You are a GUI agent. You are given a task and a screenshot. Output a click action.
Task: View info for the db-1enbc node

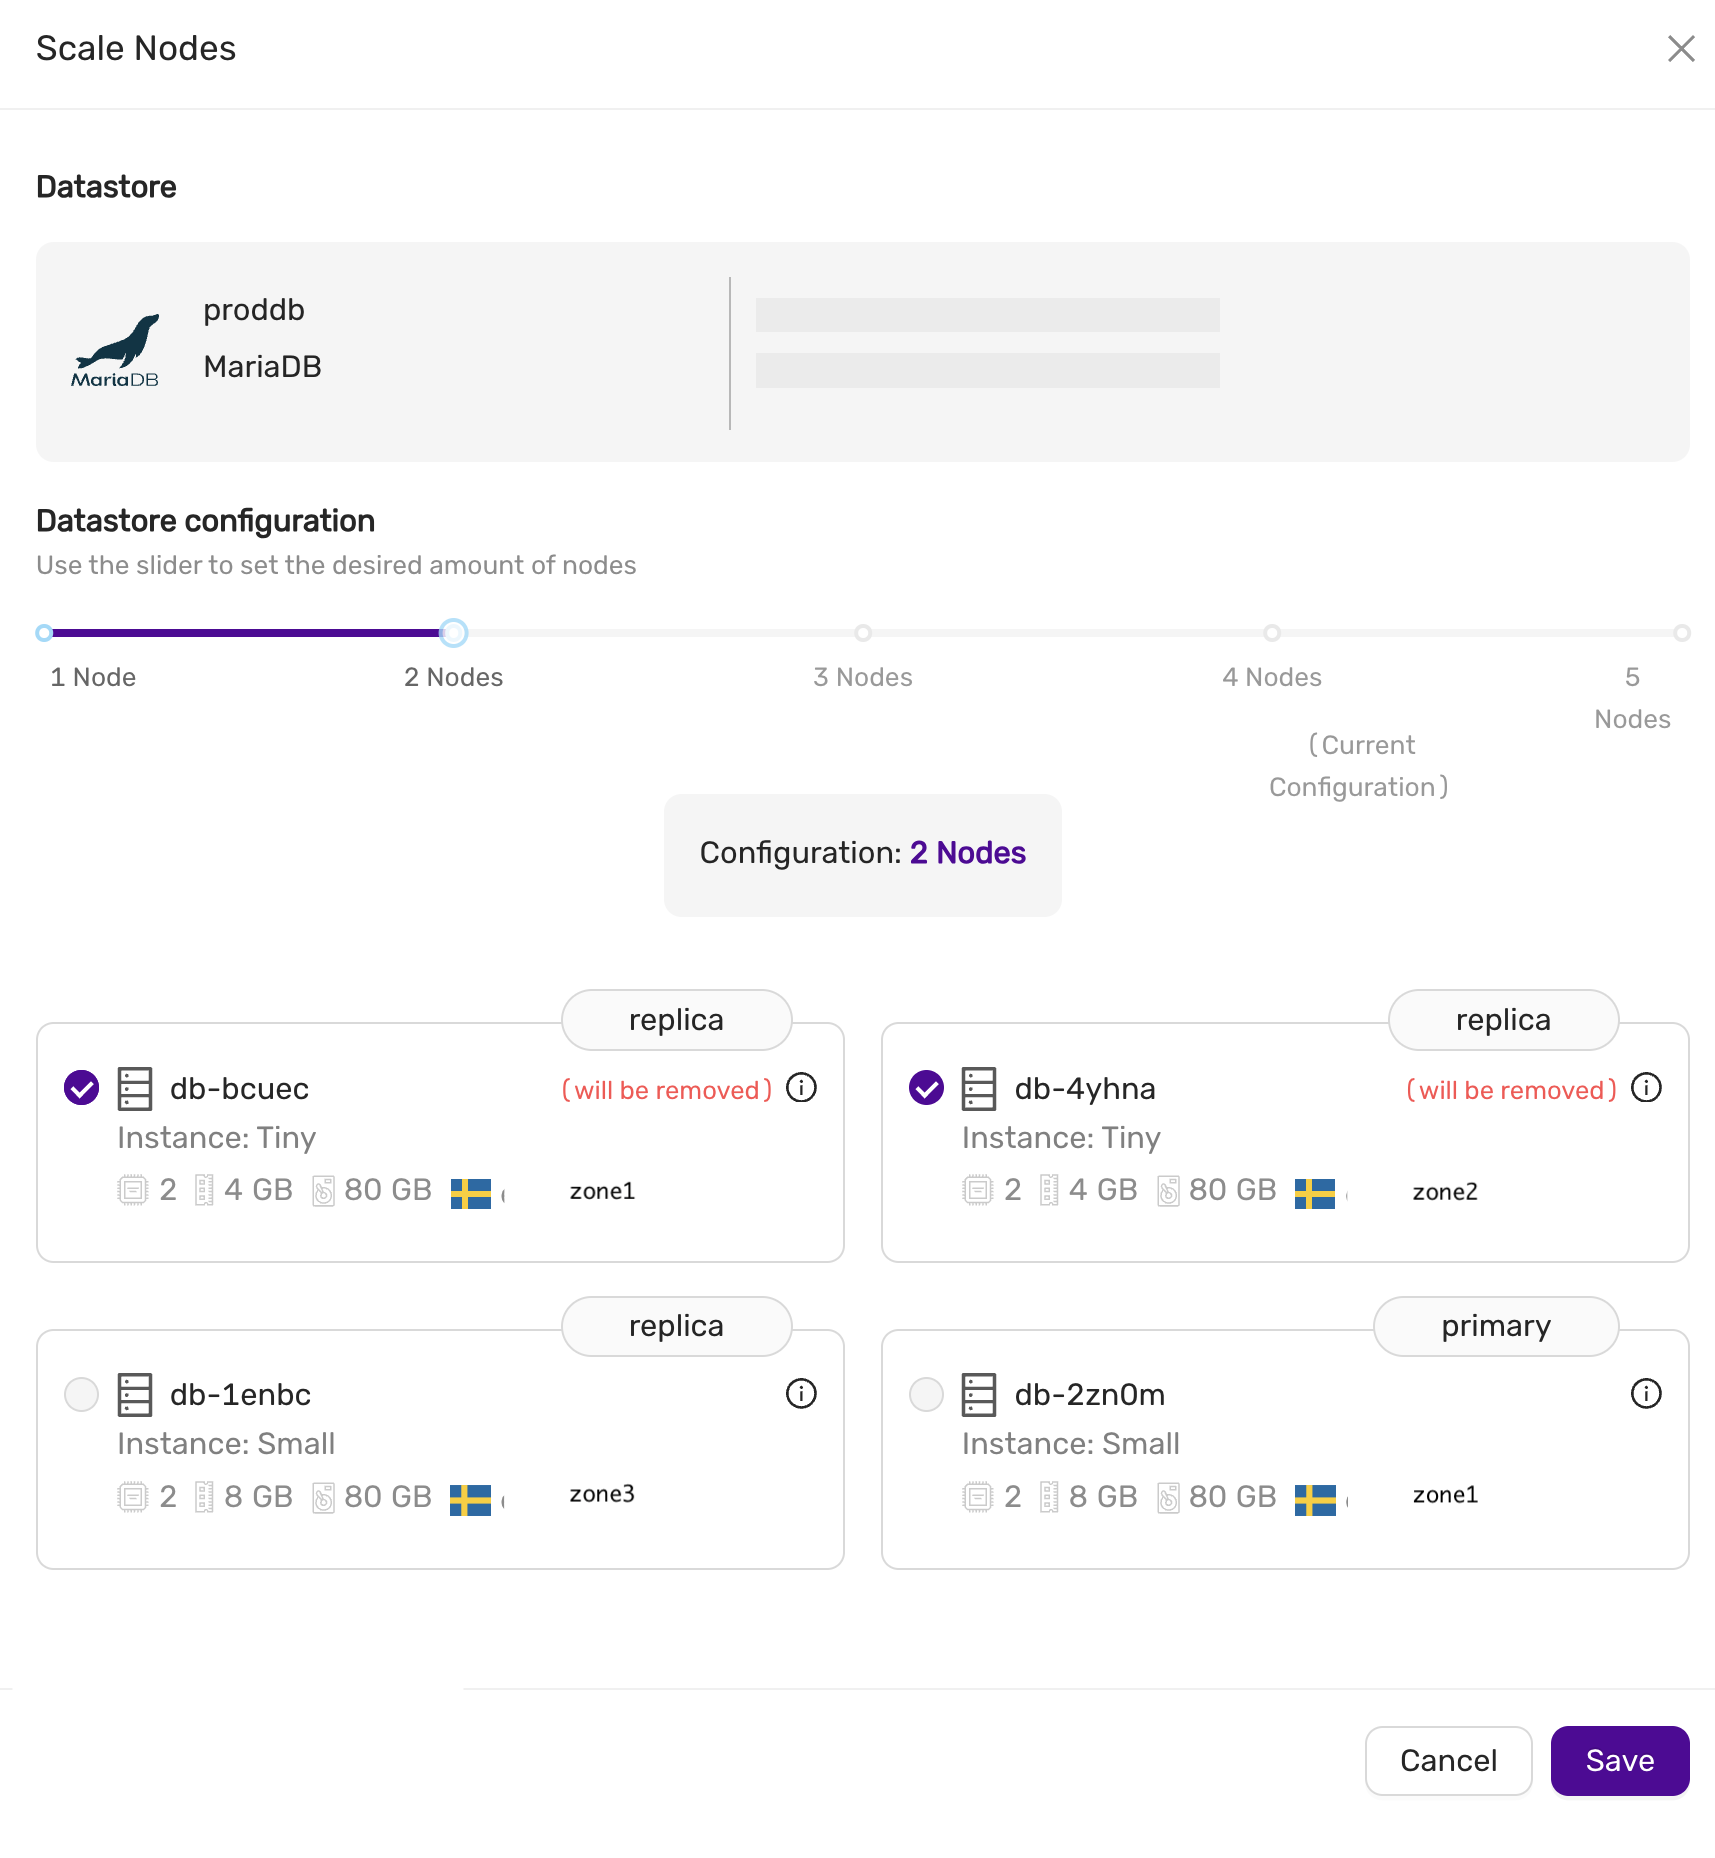pos(801,1393)
